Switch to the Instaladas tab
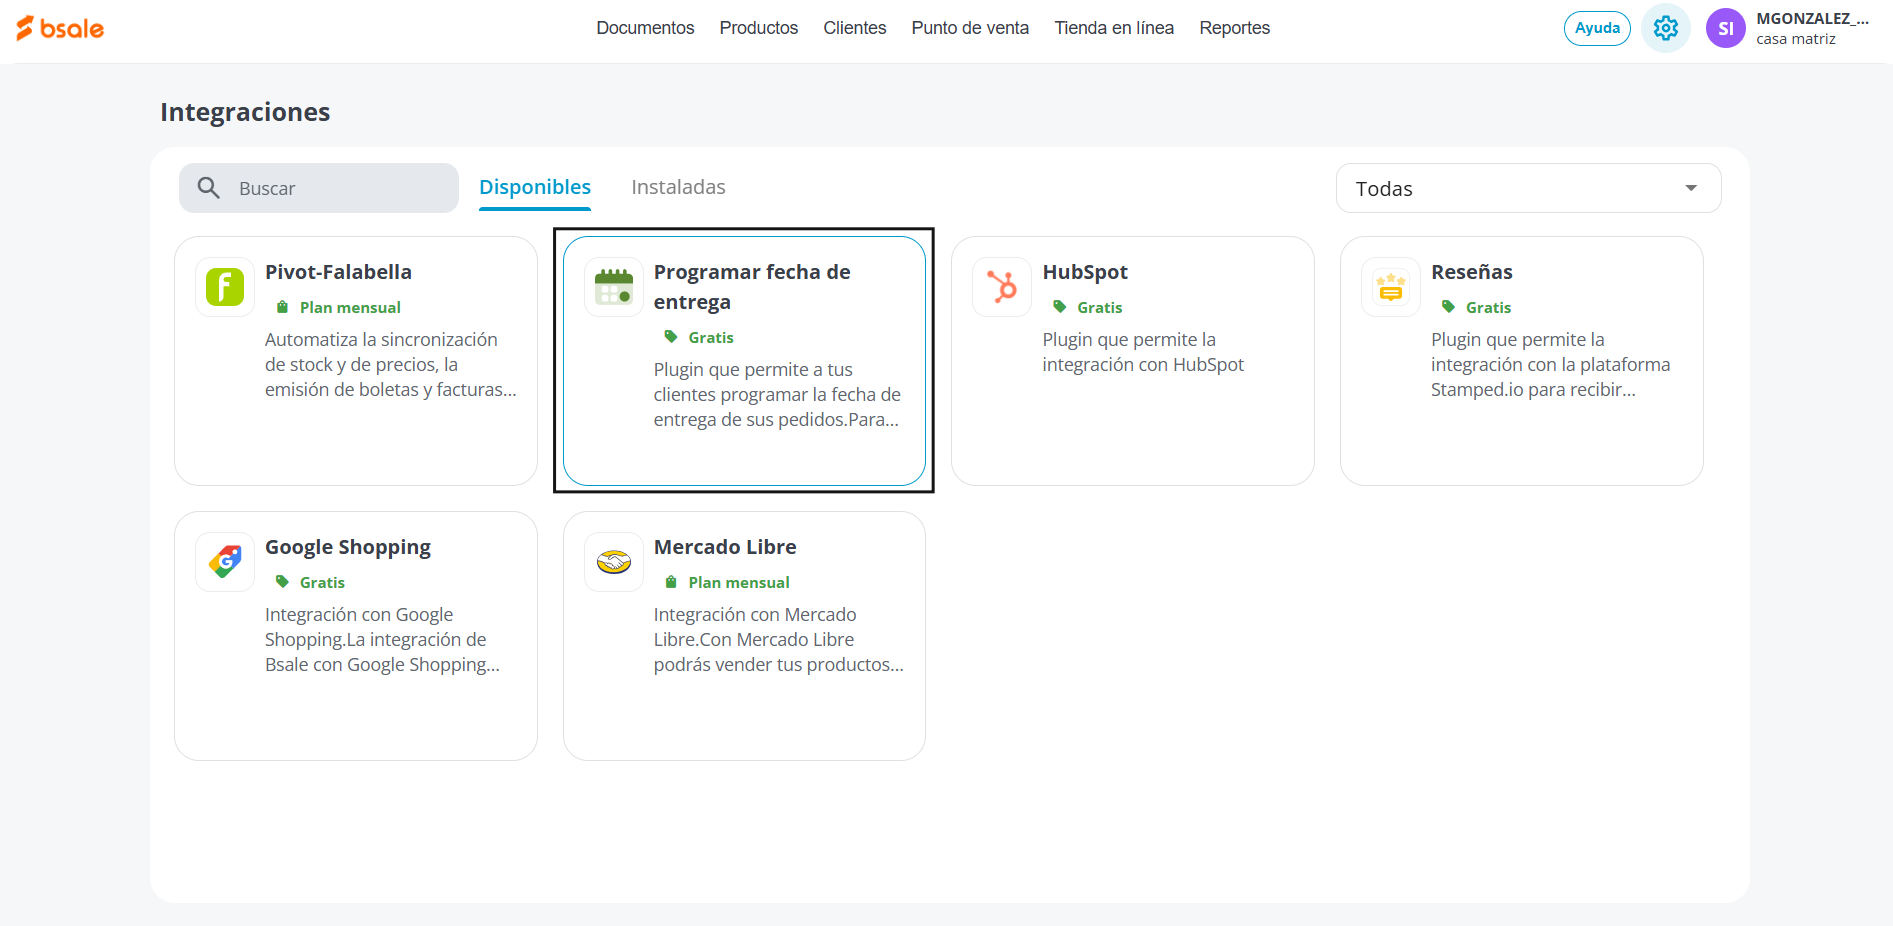1893x926 pixels. click(x=678, y=187)
